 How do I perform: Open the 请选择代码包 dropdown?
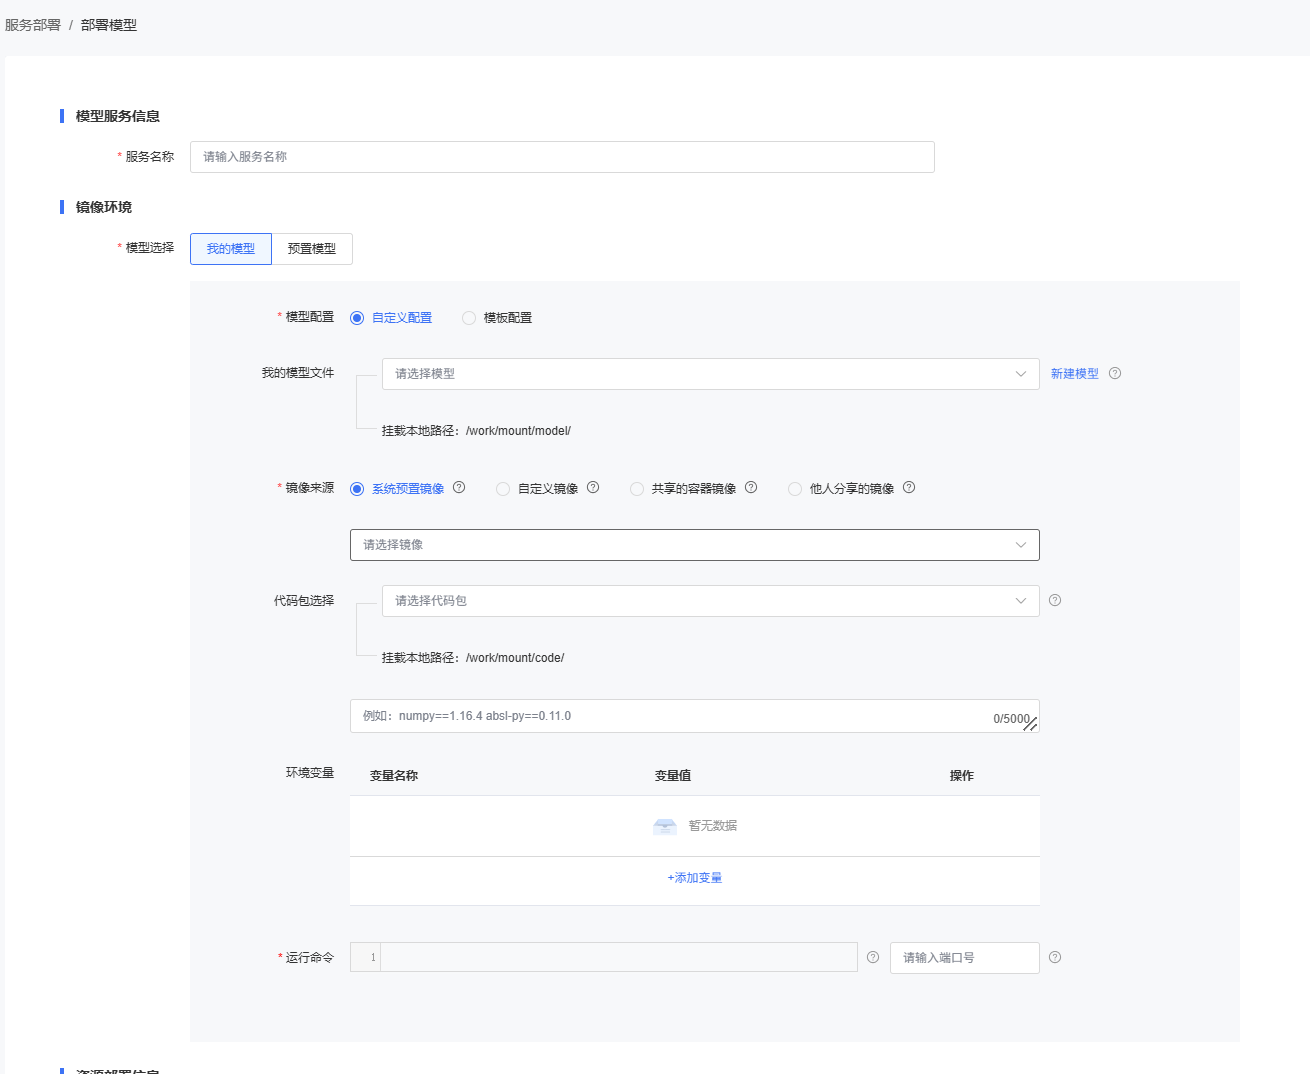click(710, 601)
